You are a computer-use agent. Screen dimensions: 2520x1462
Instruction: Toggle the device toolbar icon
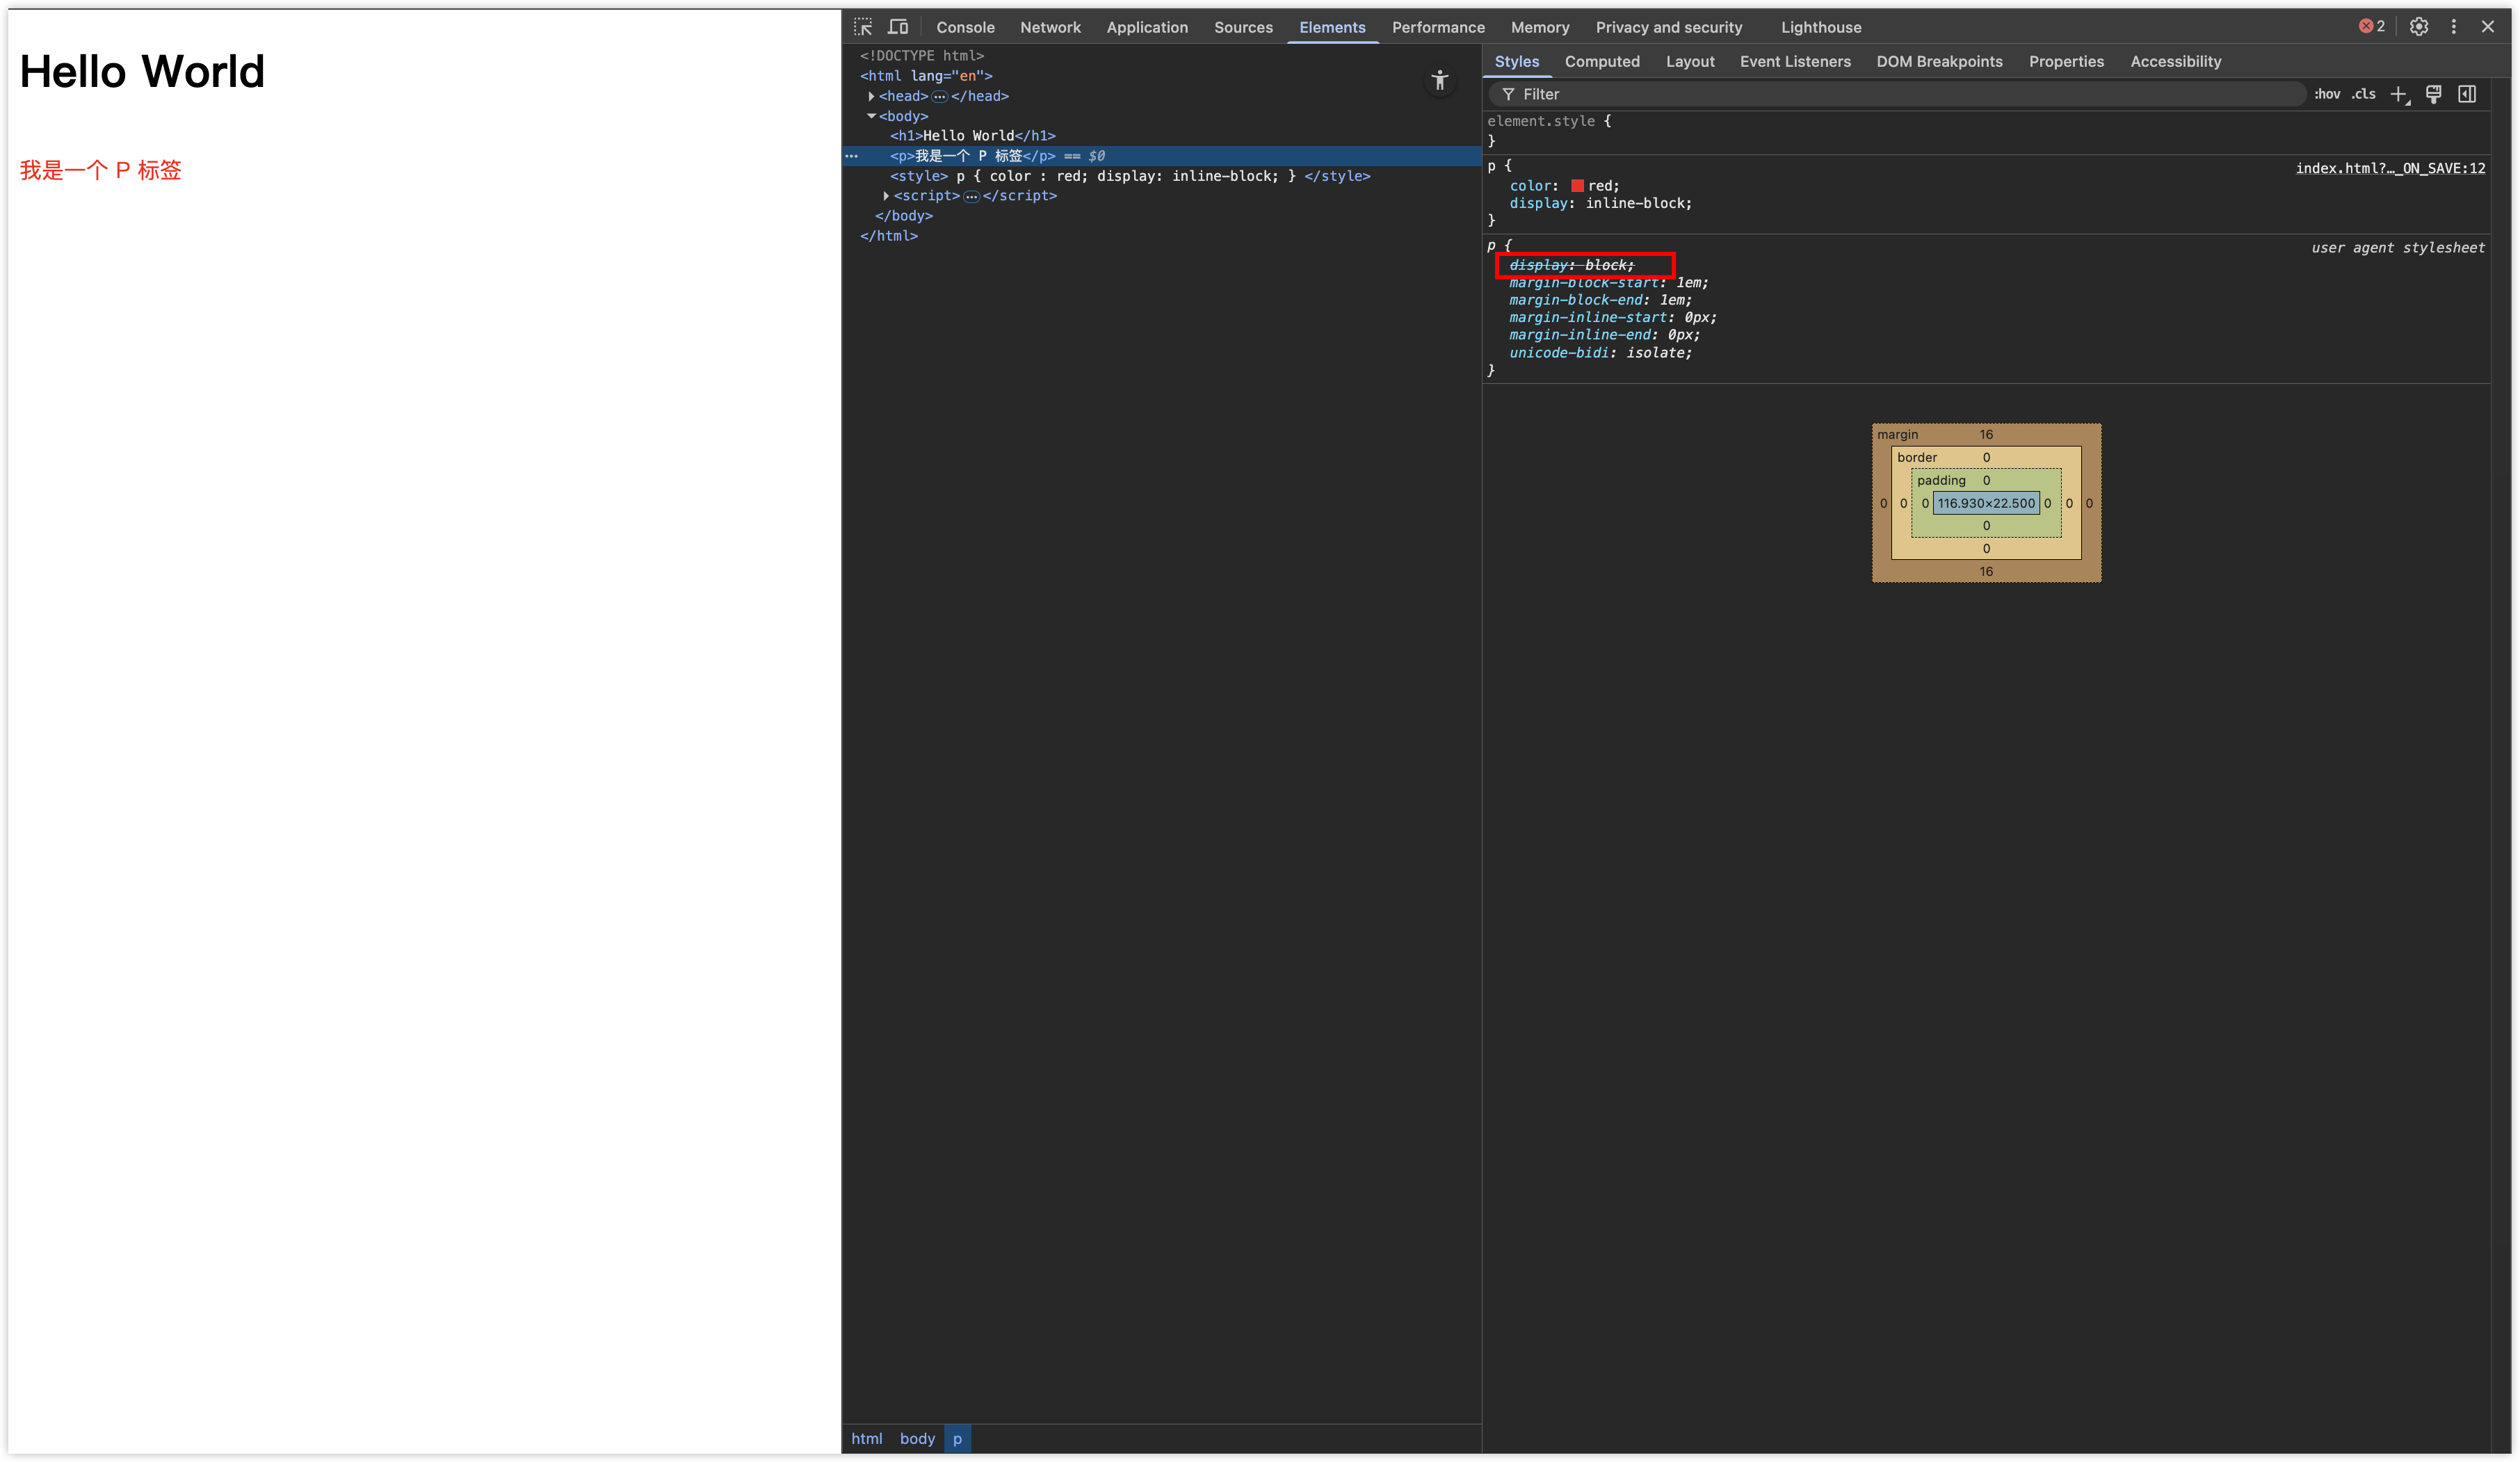coord(898,27)
